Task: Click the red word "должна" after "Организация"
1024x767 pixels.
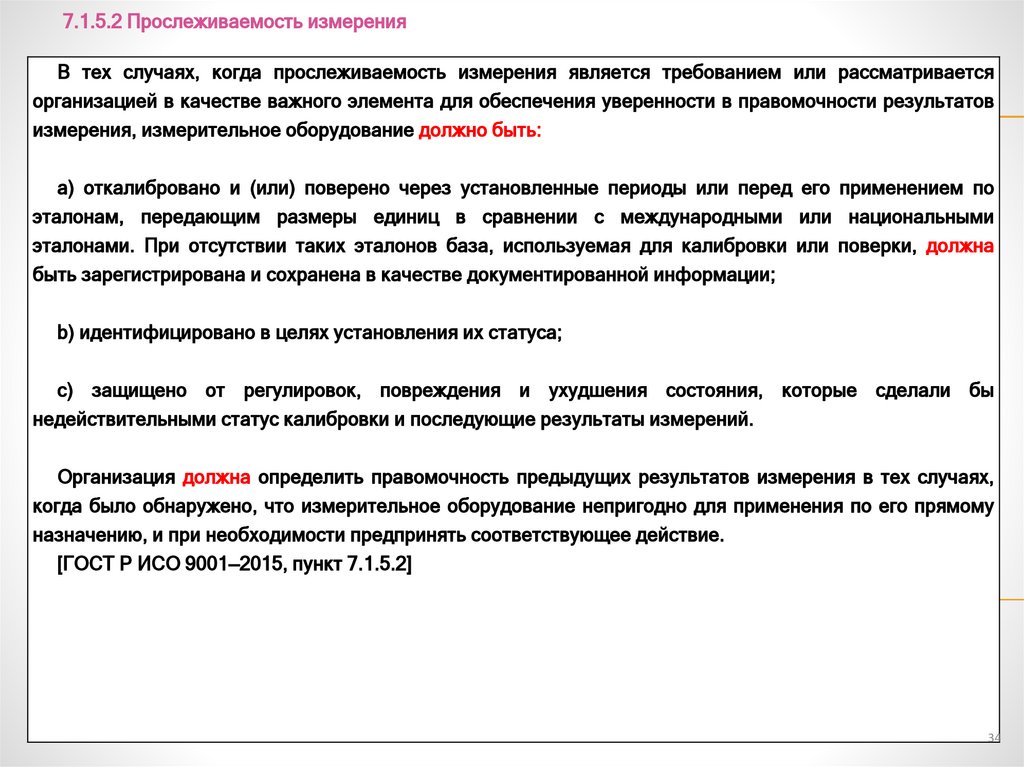Action: [216, 478]
